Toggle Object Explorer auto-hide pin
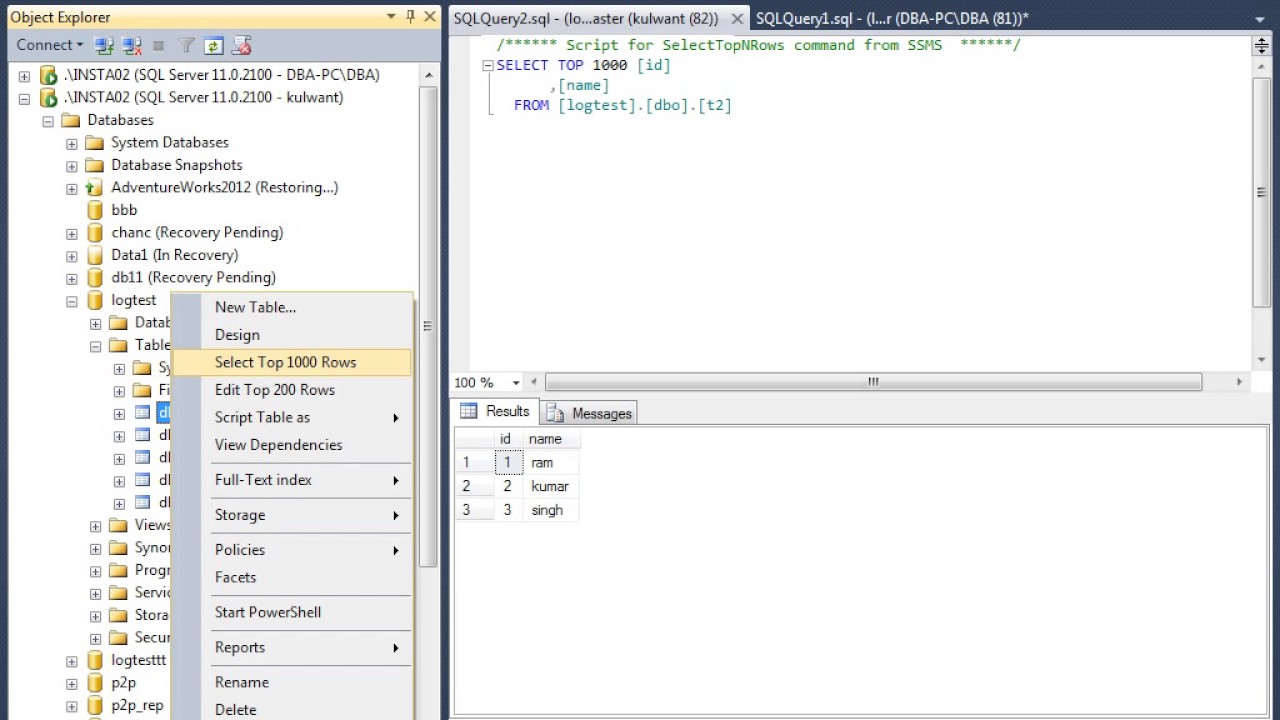Viewport: 1280px width, 720px height. pos(411,16)
